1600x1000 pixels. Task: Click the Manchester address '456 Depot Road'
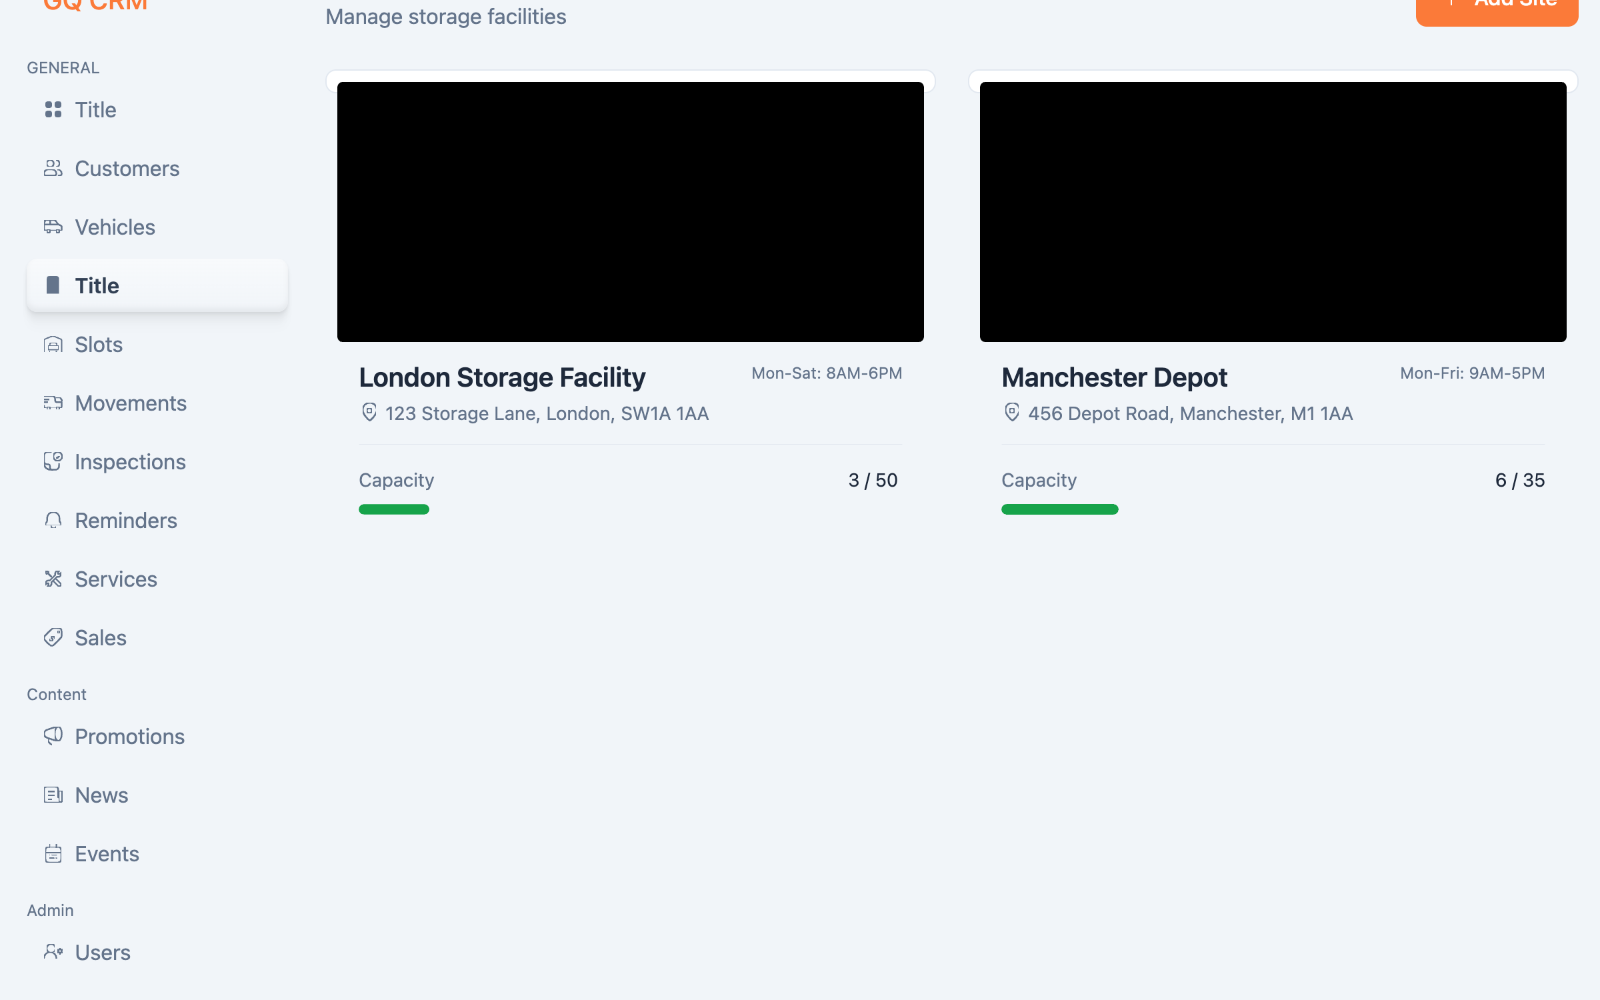coord(1190,413)
